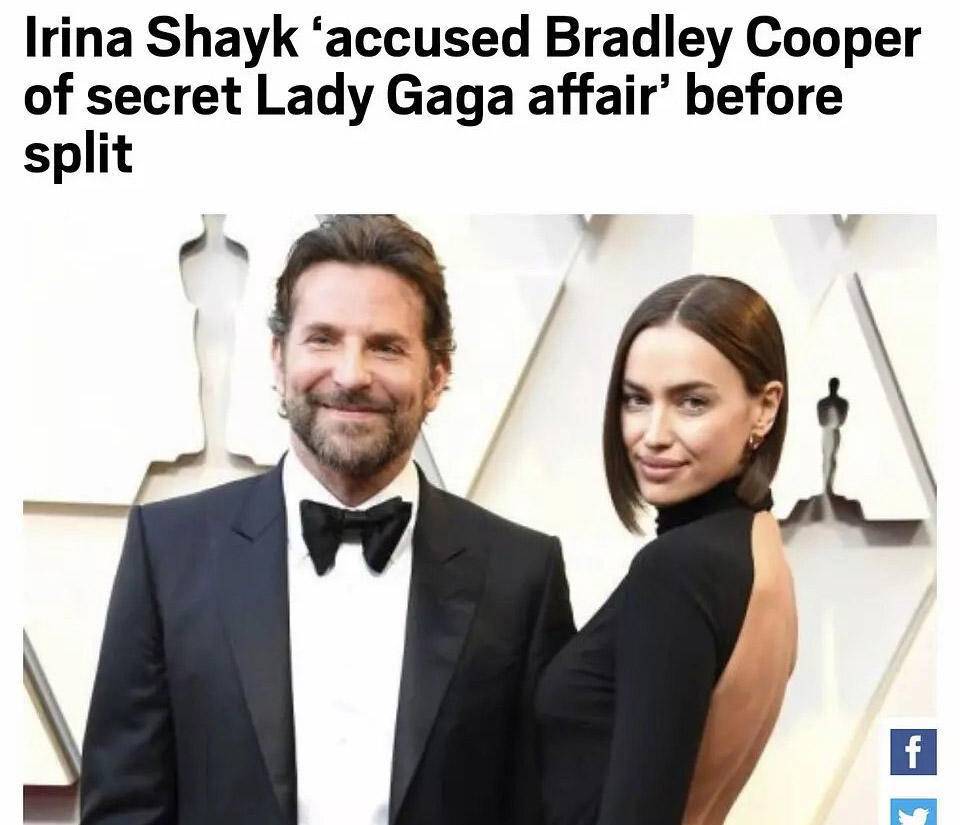This screenshot has height=825, width=960.
Task: Click the word "split" in the headline
Action: click(x=78, y=154)
